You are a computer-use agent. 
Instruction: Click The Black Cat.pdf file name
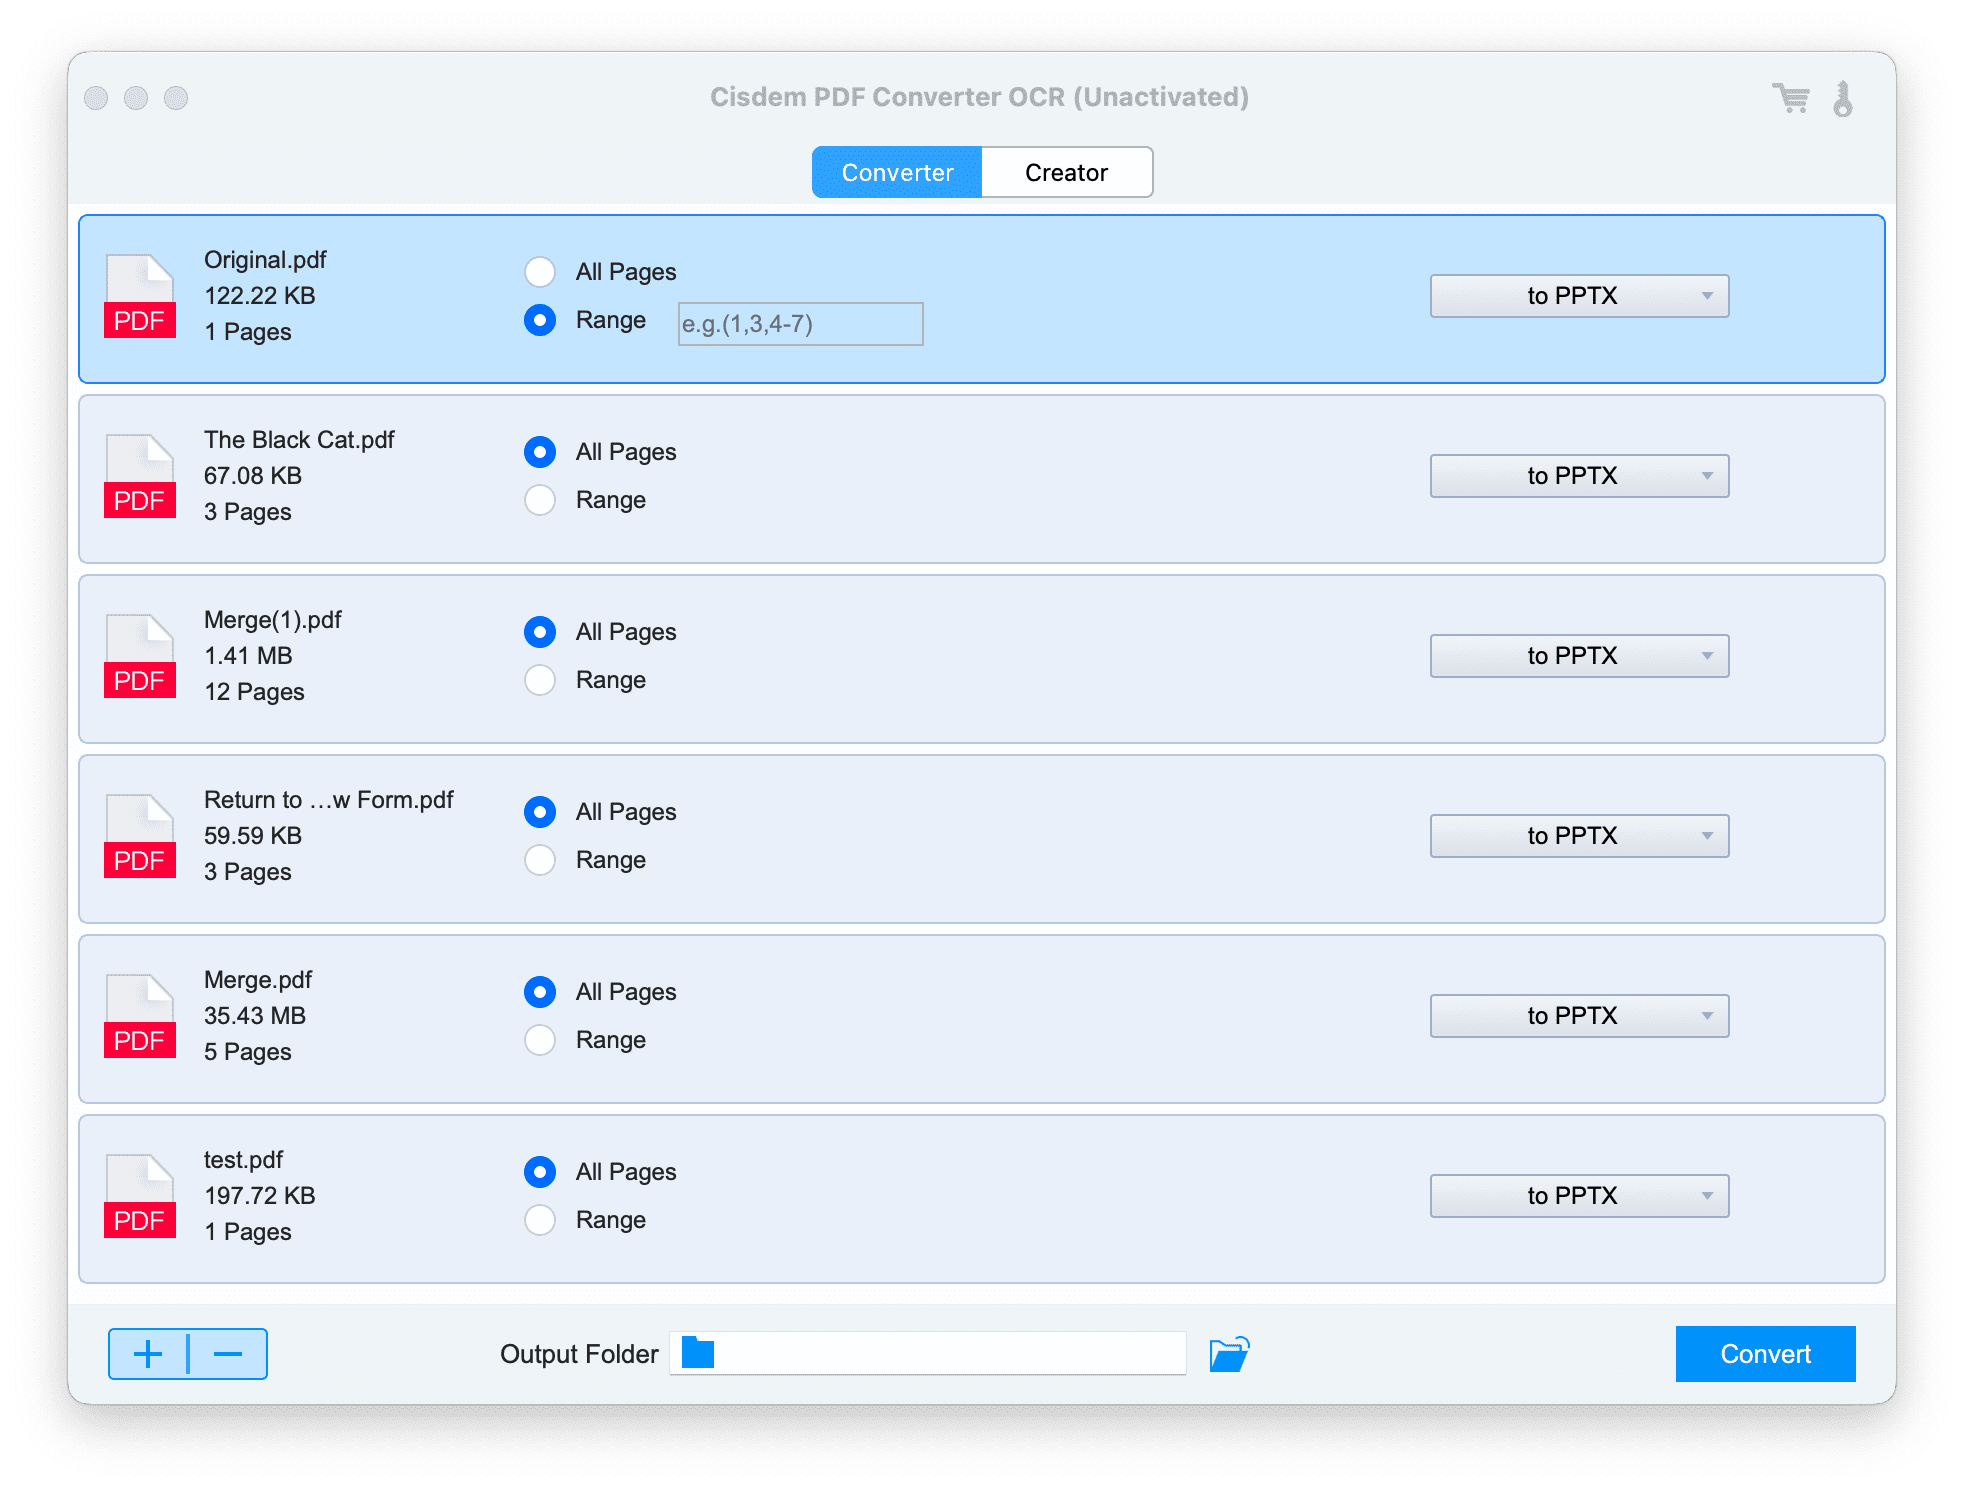click(x=299, y=440)
